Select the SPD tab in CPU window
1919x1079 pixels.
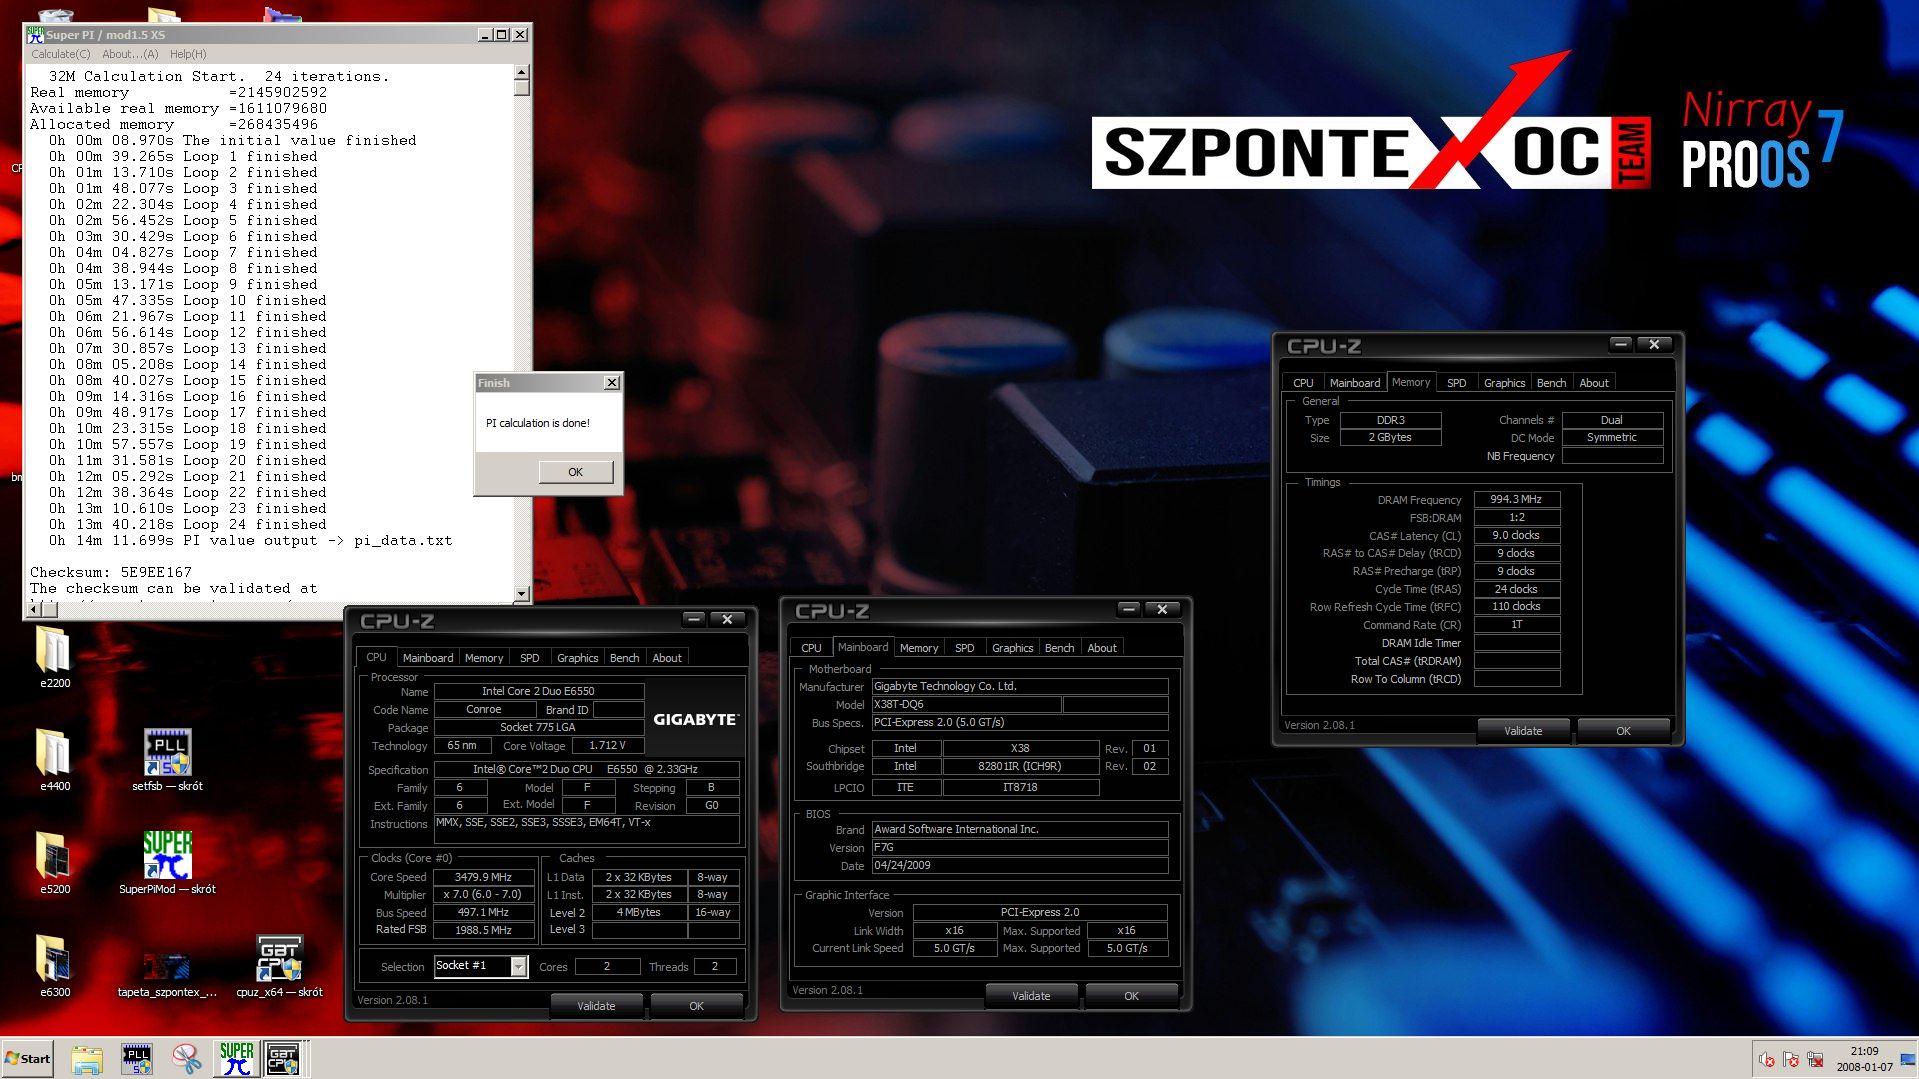(x=530, y=658)
